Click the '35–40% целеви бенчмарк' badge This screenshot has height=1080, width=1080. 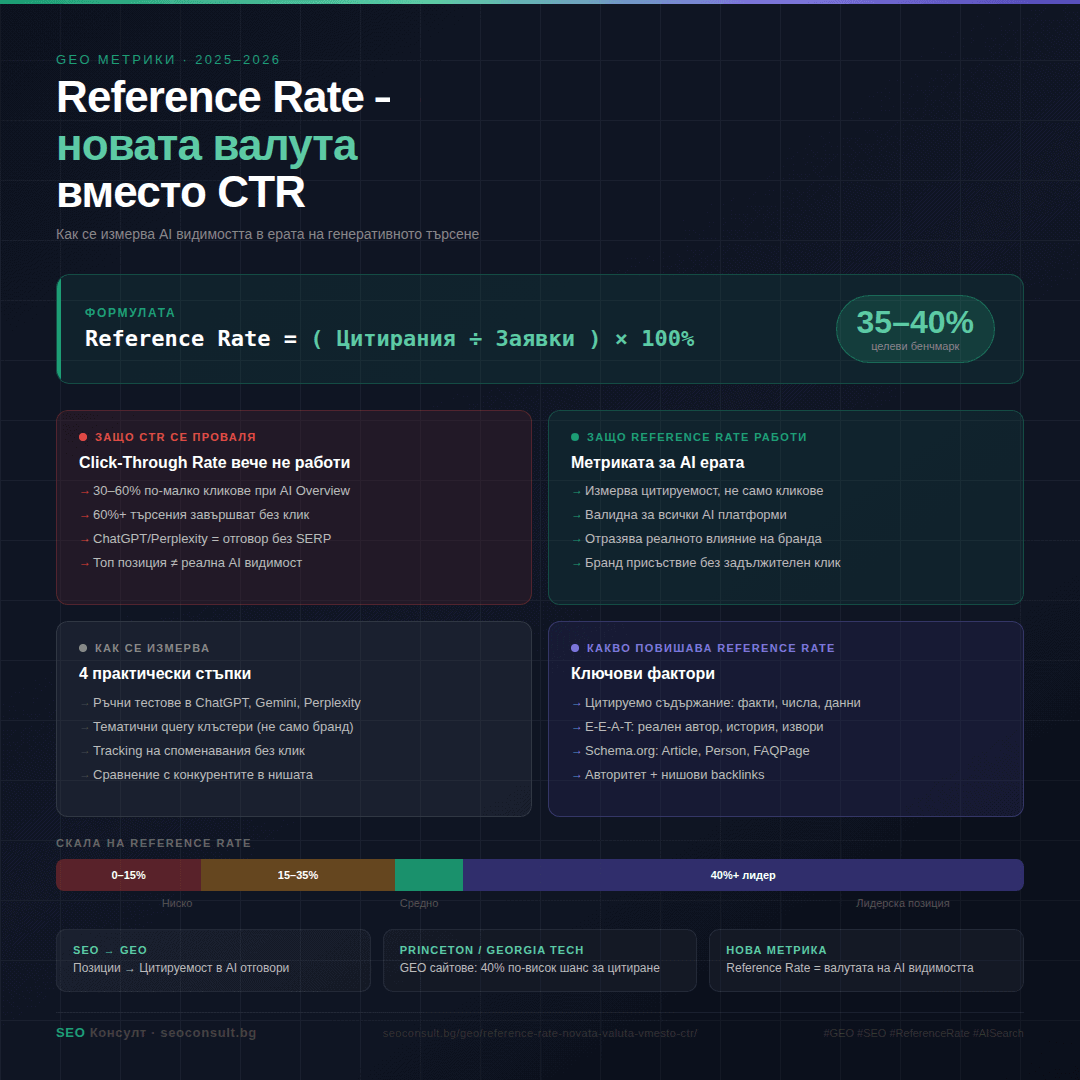914,328
